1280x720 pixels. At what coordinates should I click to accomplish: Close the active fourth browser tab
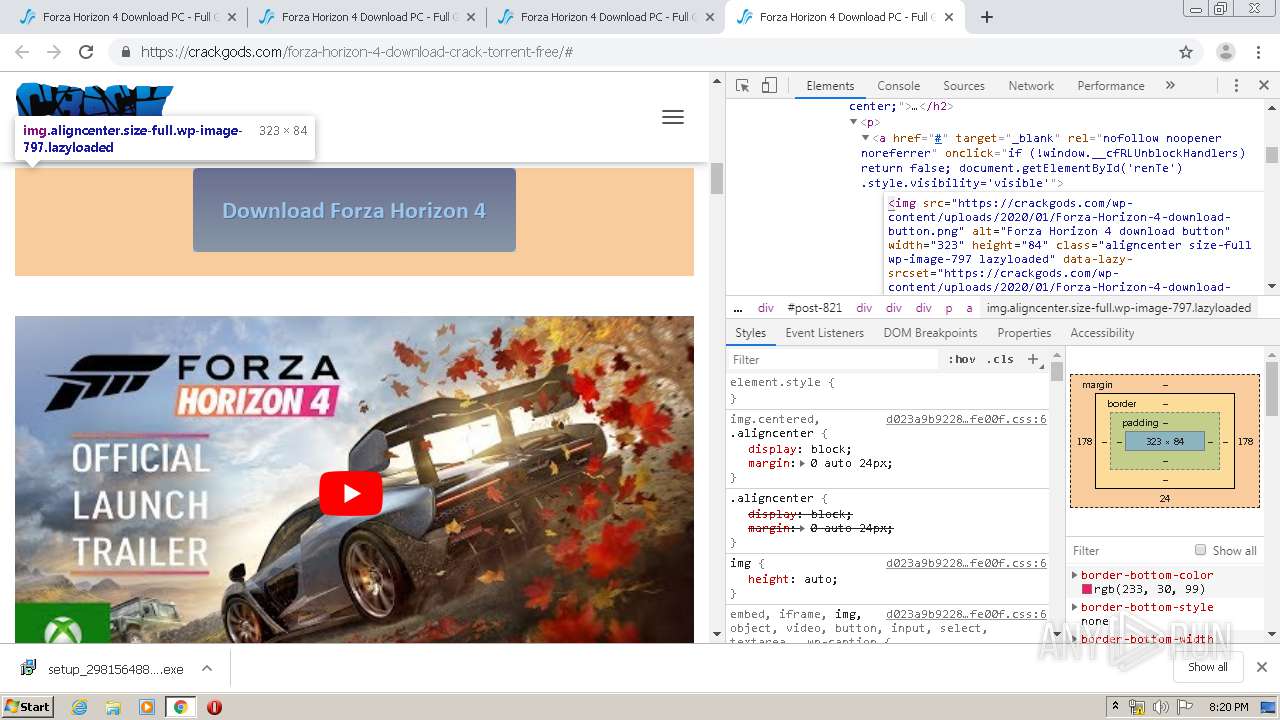click(949, 17)
